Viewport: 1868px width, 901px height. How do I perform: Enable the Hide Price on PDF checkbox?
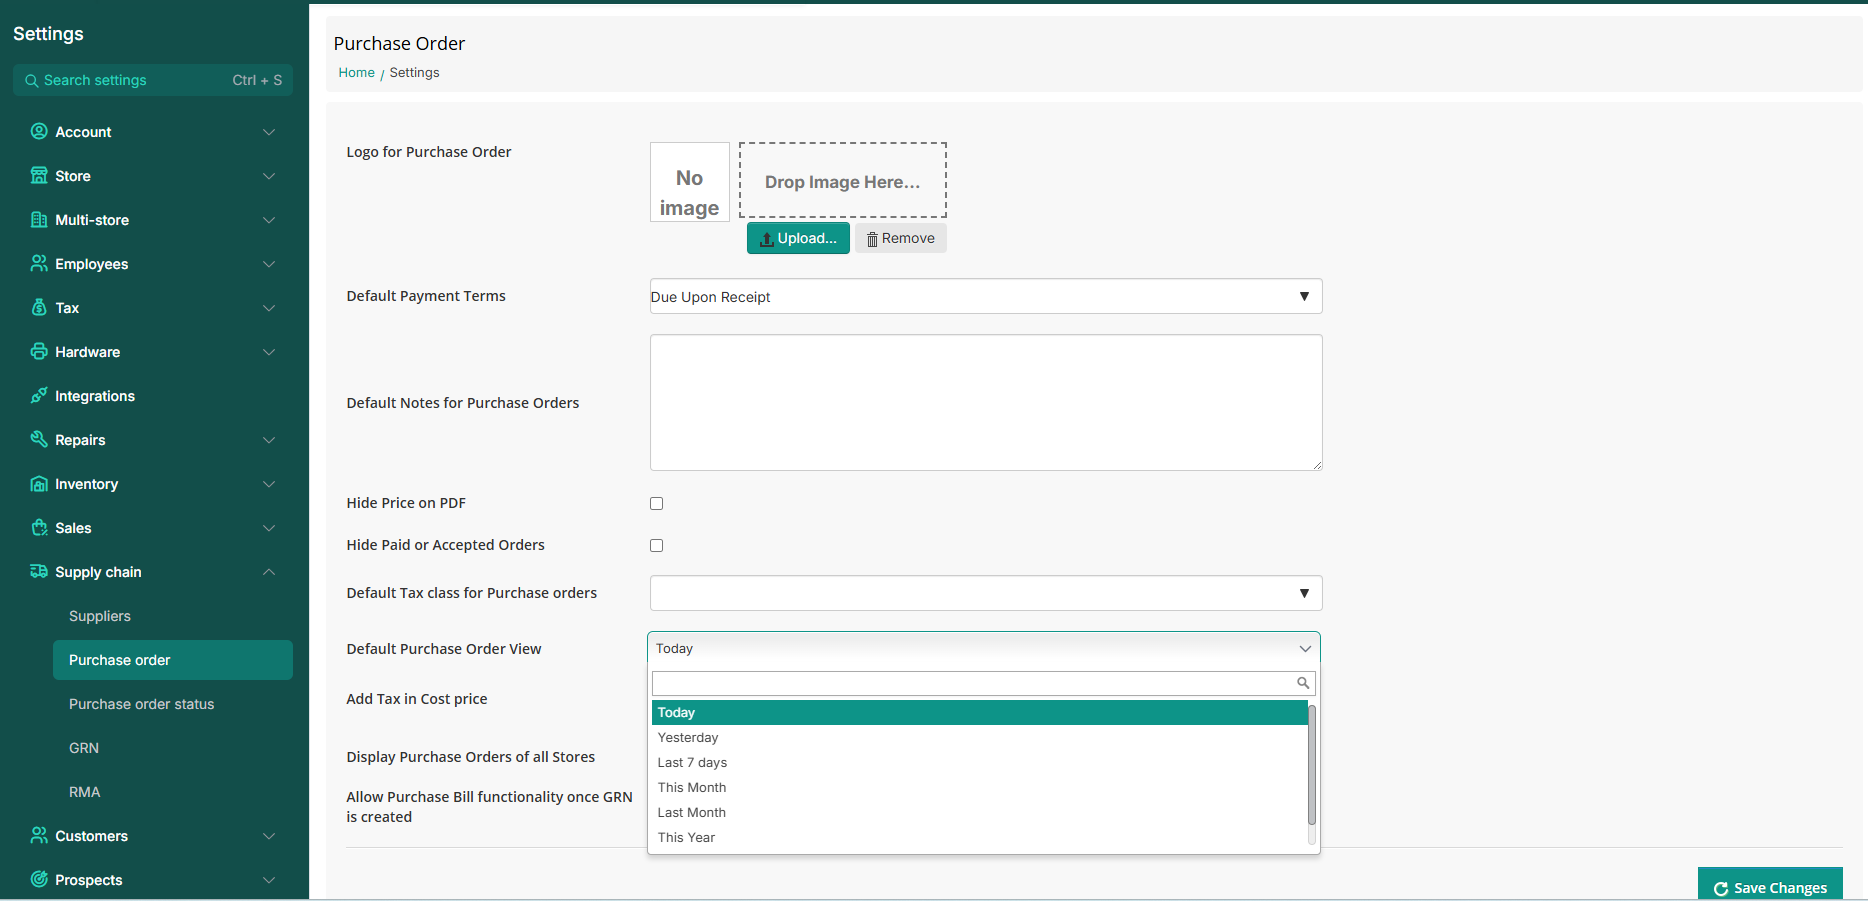click(656, 504)
